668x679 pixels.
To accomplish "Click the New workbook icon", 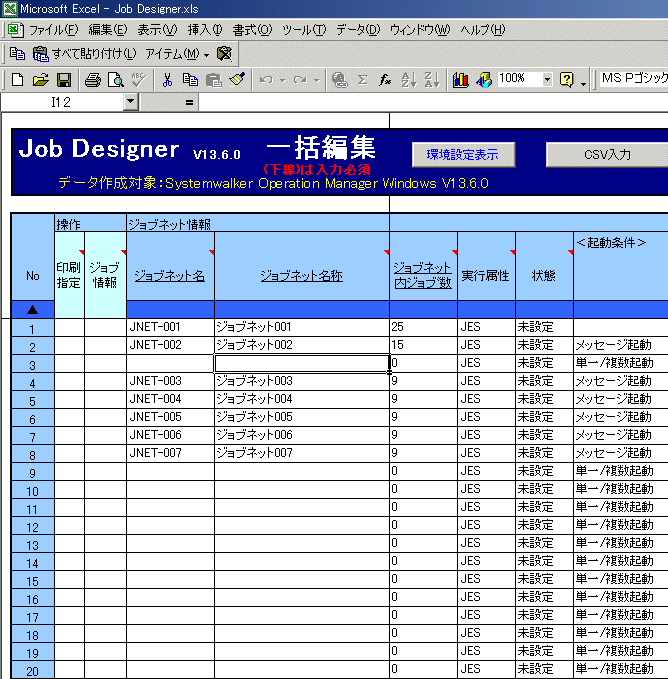I will click(17, 80).
